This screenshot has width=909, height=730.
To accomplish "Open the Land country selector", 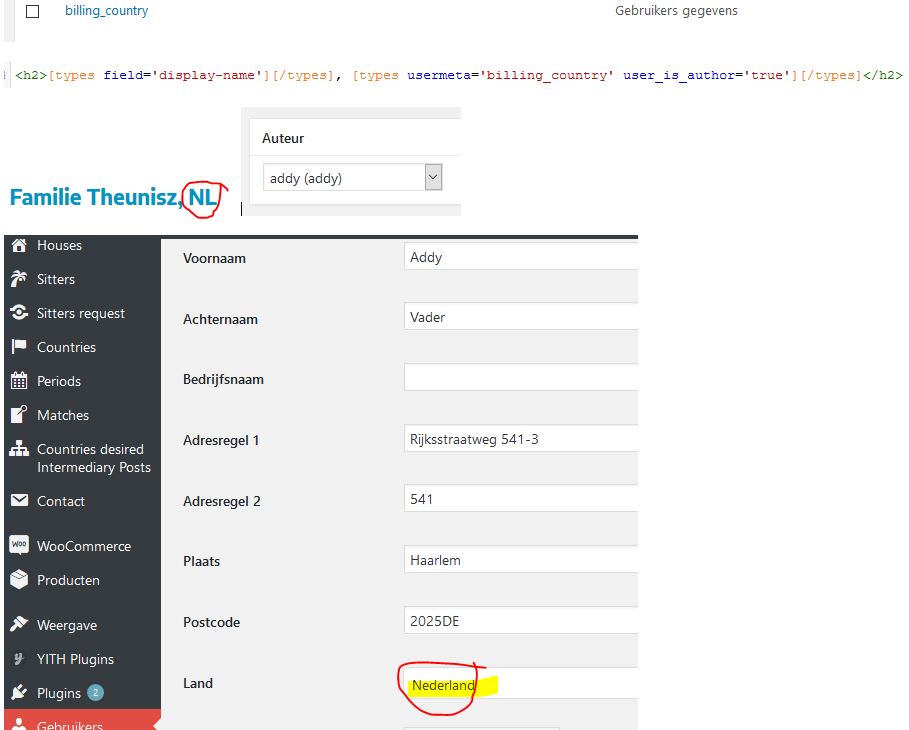I will click(x=520, y=685).
